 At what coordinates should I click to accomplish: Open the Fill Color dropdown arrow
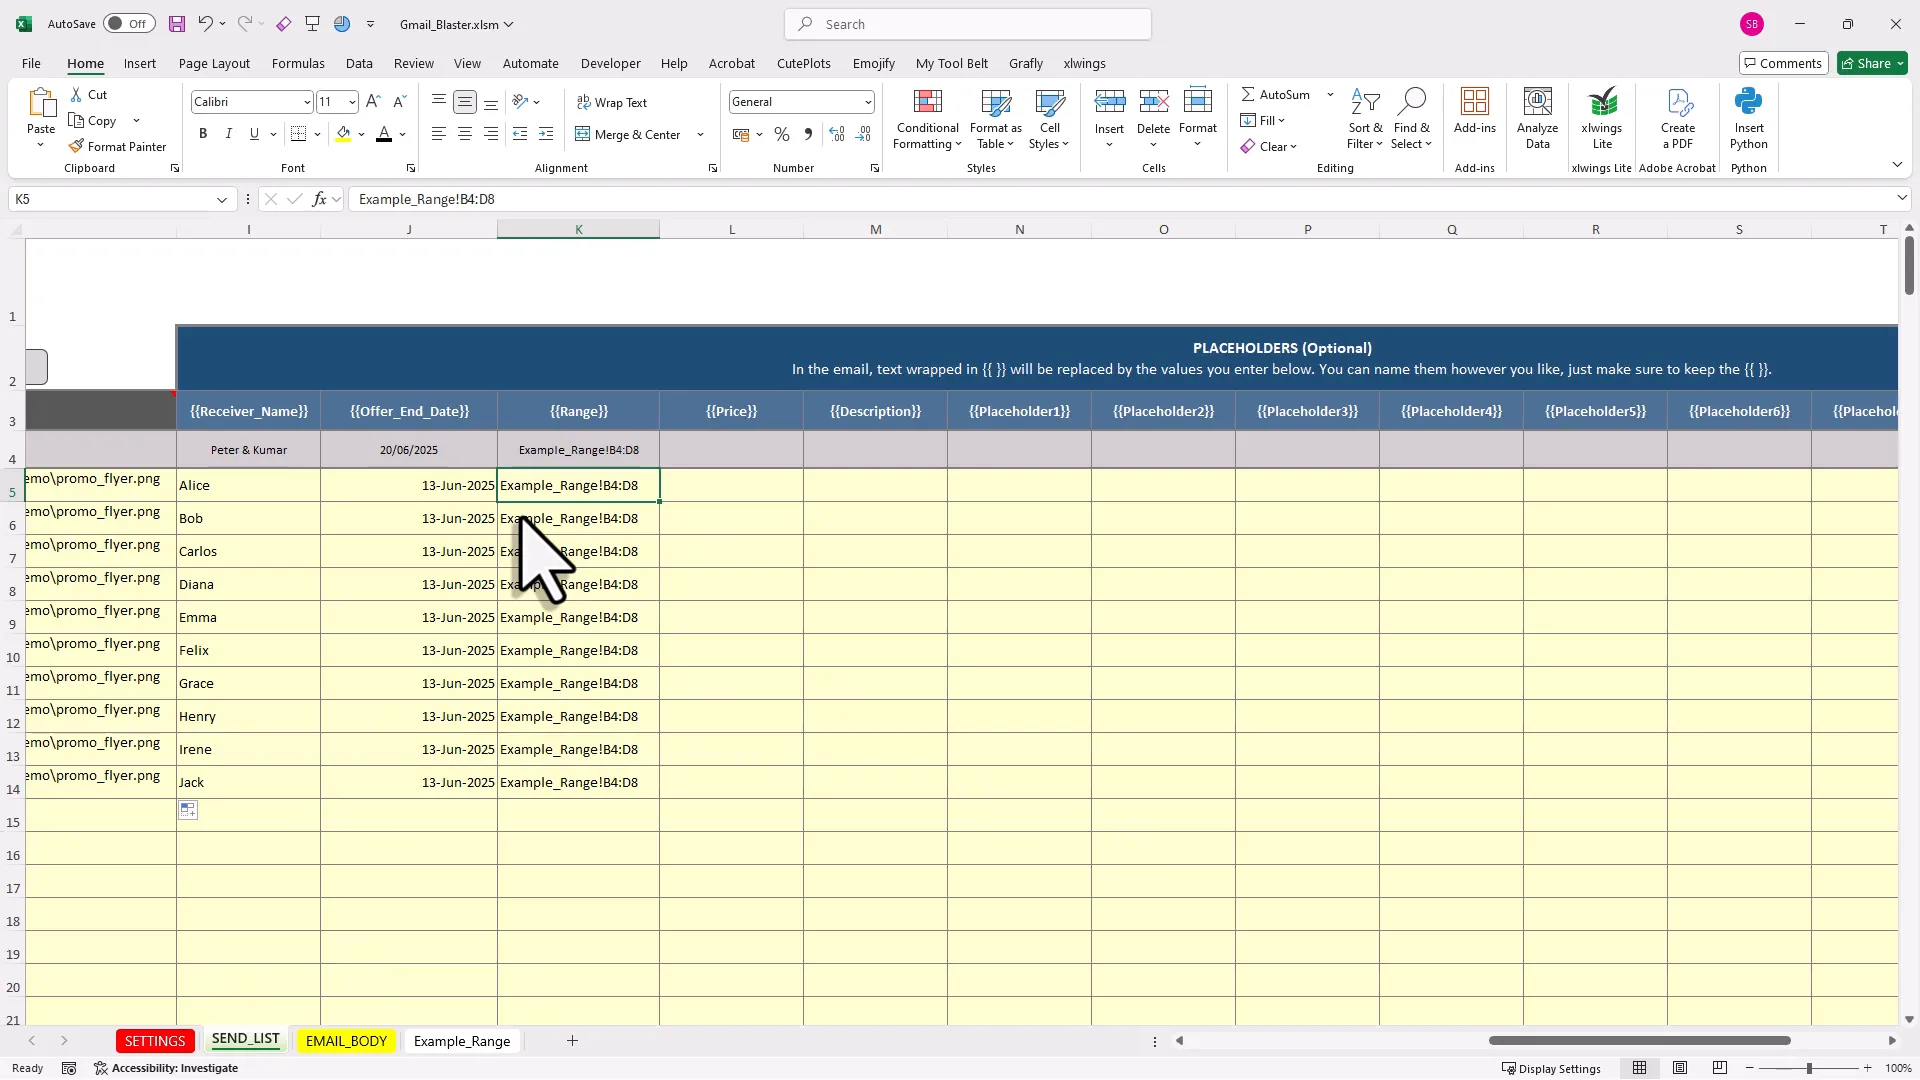point(361,134)
